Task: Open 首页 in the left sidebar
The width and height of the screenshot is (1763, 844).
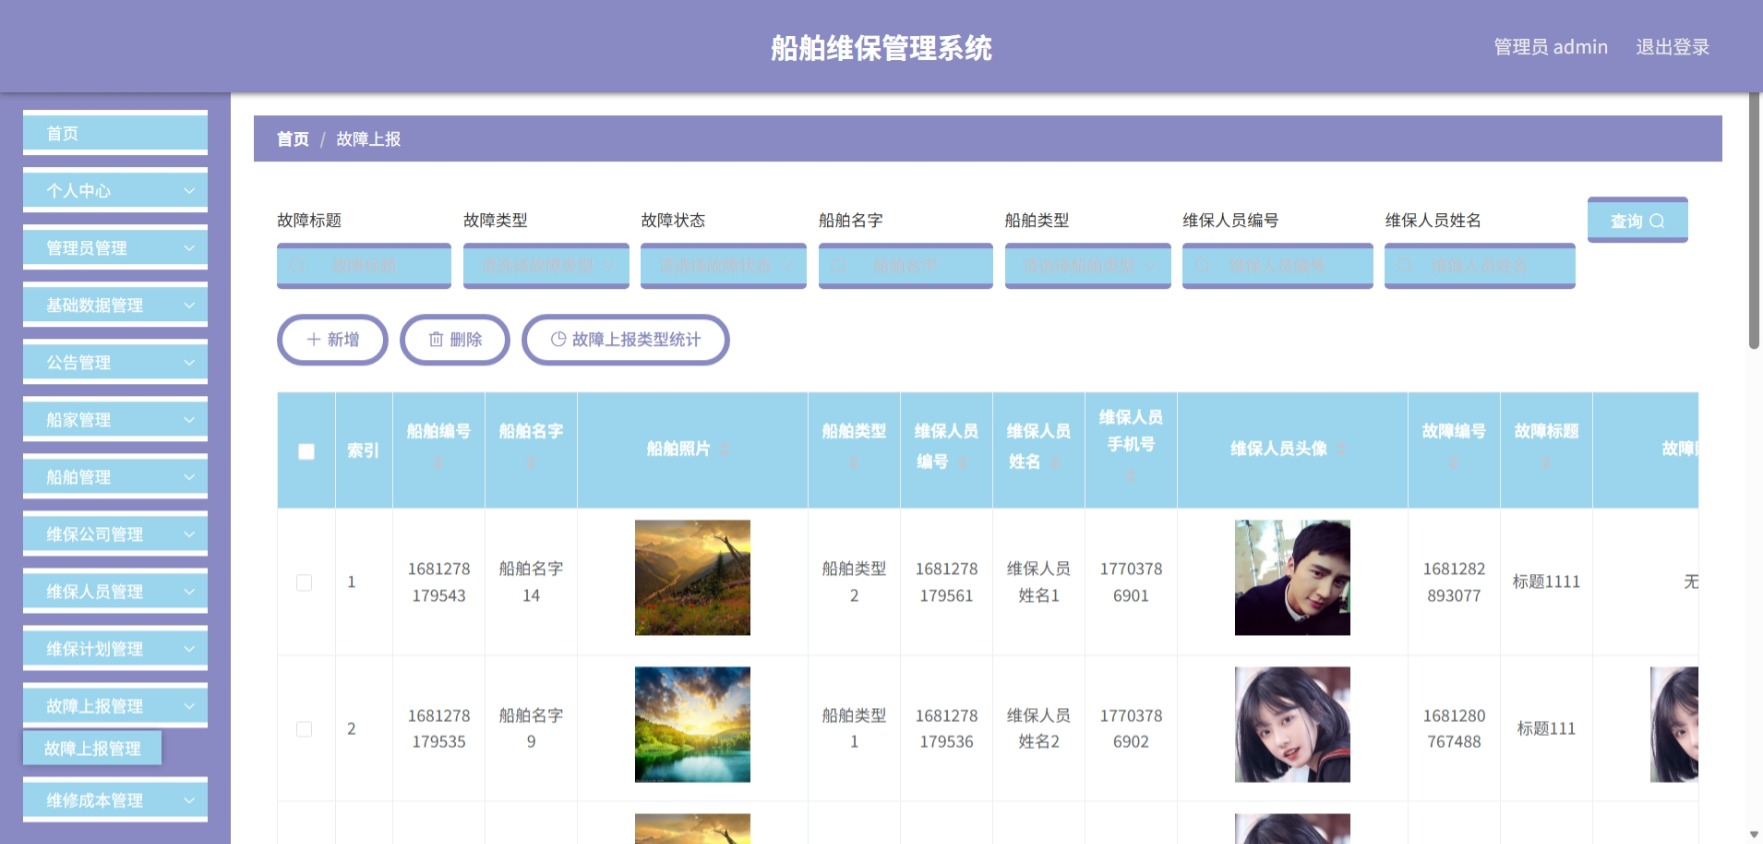Action: click(x=115, y=133)
